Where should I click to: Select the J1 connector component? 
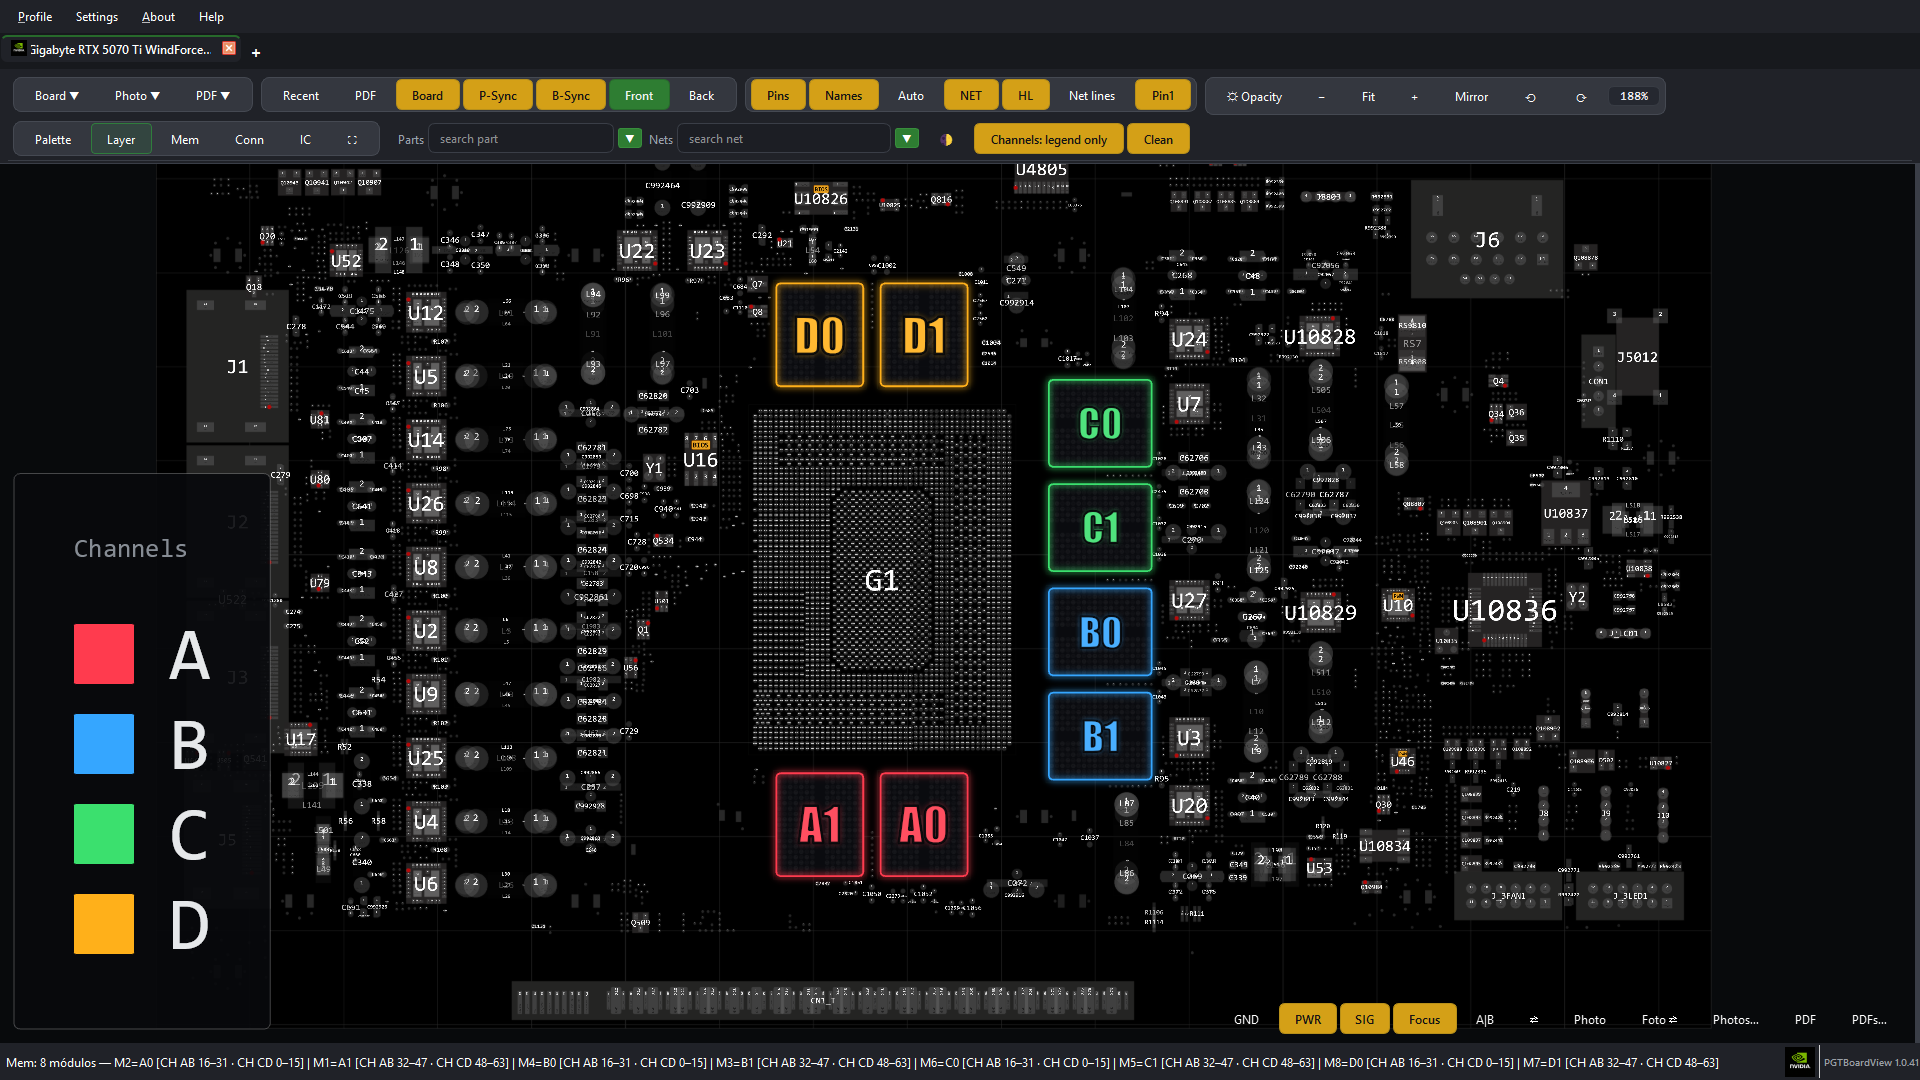(237, 367)
